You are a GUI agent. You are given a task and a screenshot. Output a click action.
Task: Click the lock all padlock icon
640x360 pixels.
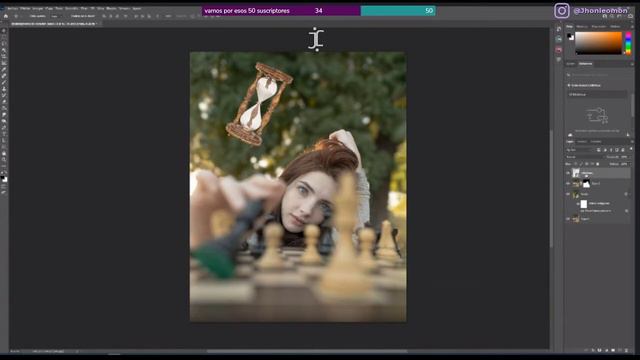pyautogui.click(x=598, y=164)
